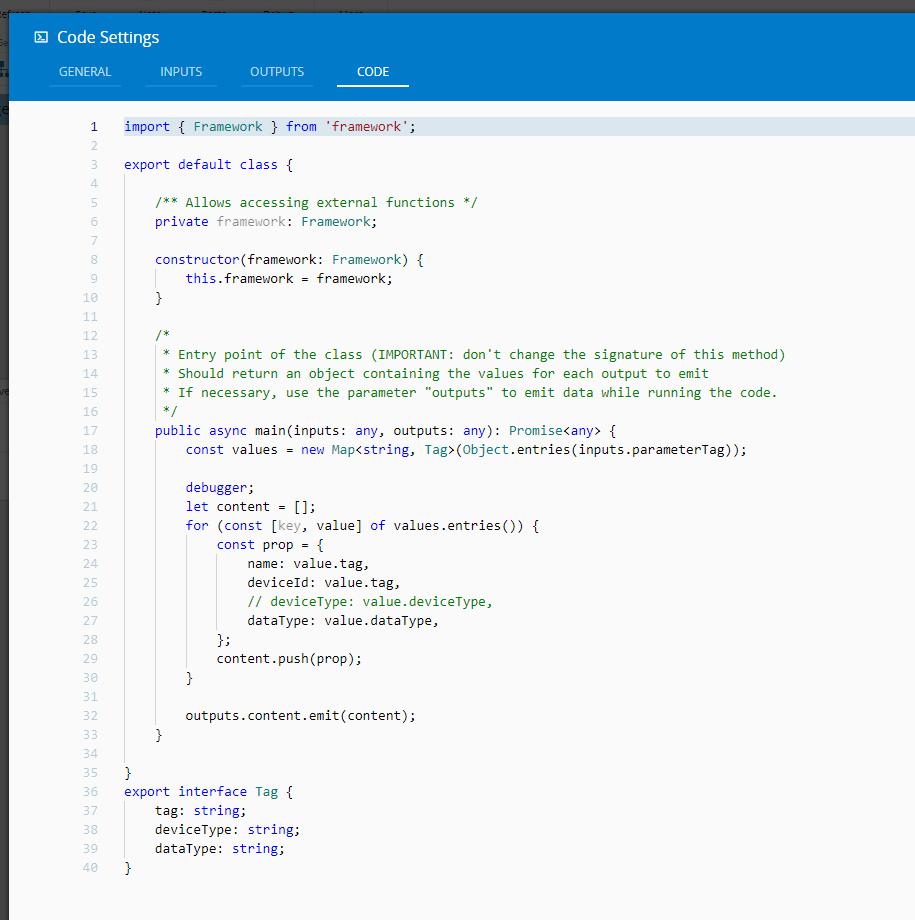This screenshot has width=915, height=920.
Task: Click 'inputs.parameterTag' on line 18
Action: (651, 450)
